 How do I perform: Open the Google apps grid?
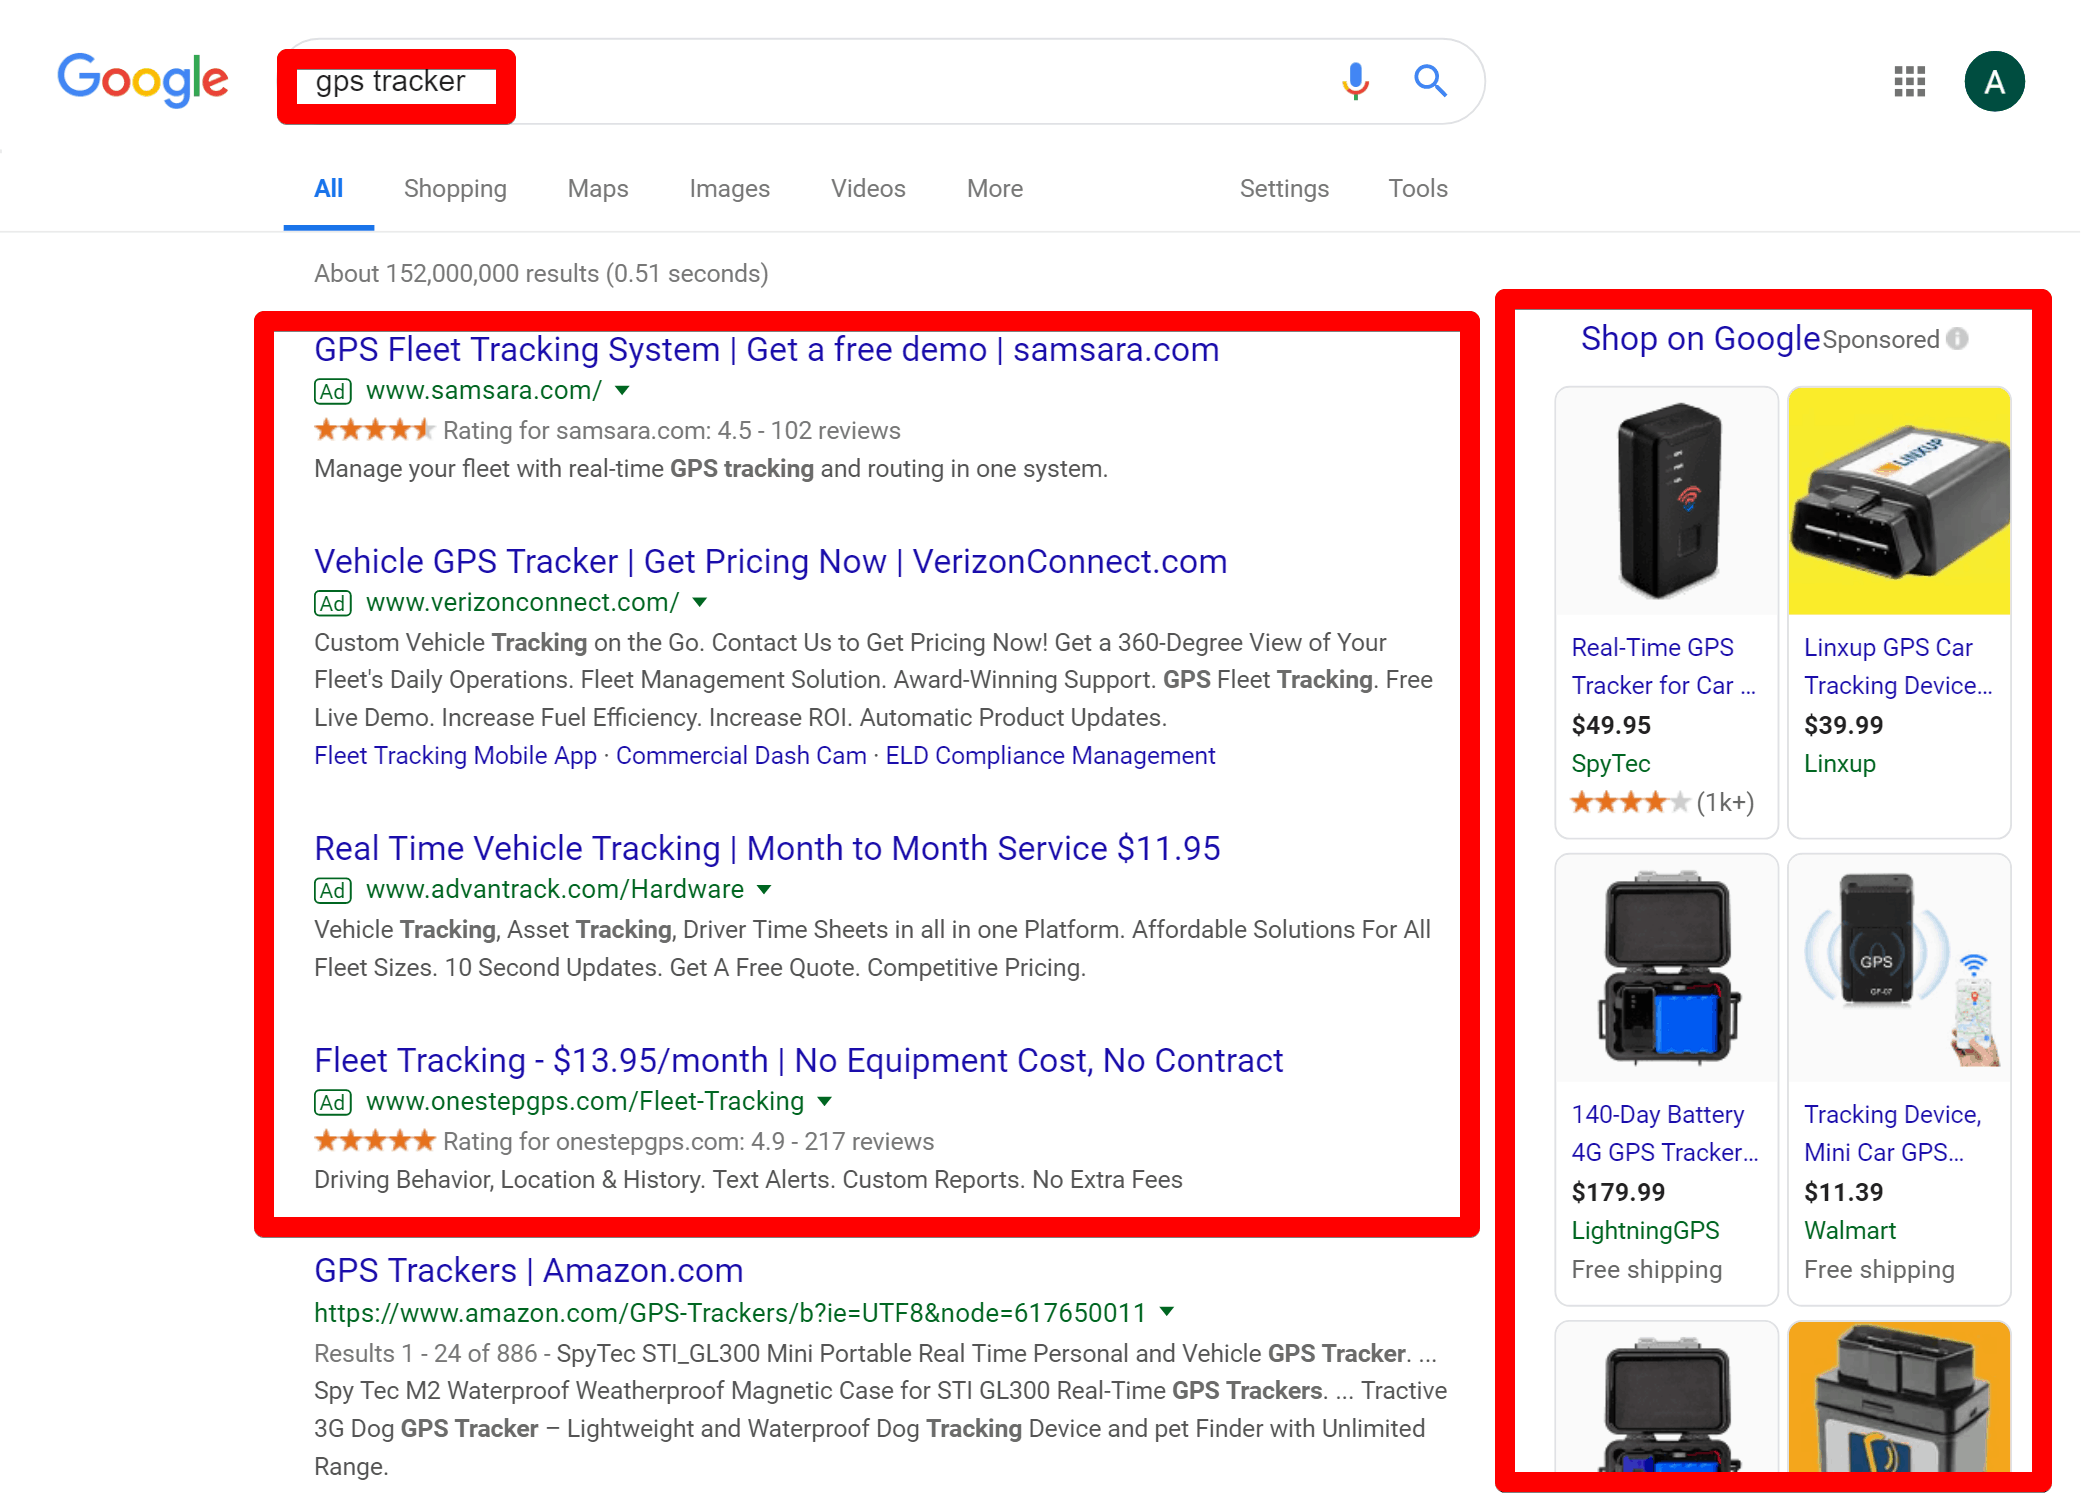pos(1909,81)
